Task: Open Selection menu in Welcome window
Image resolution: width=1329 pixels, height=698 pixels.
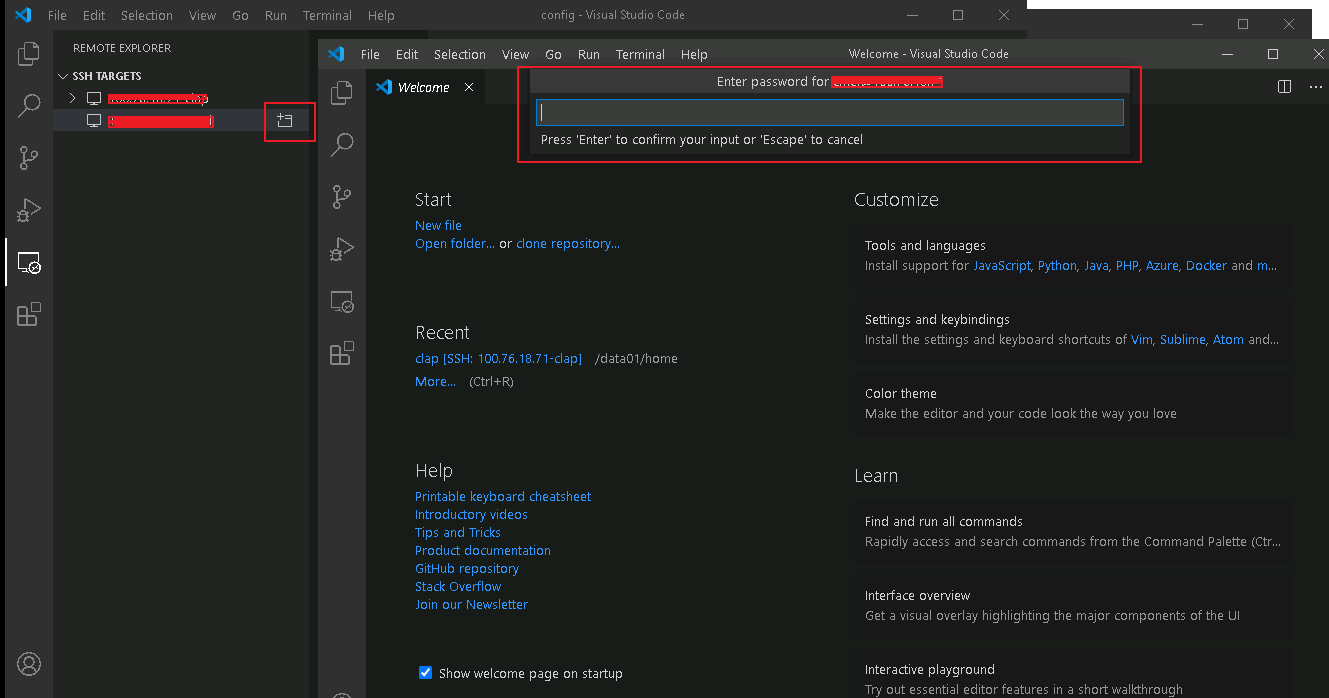Action: 459,54
